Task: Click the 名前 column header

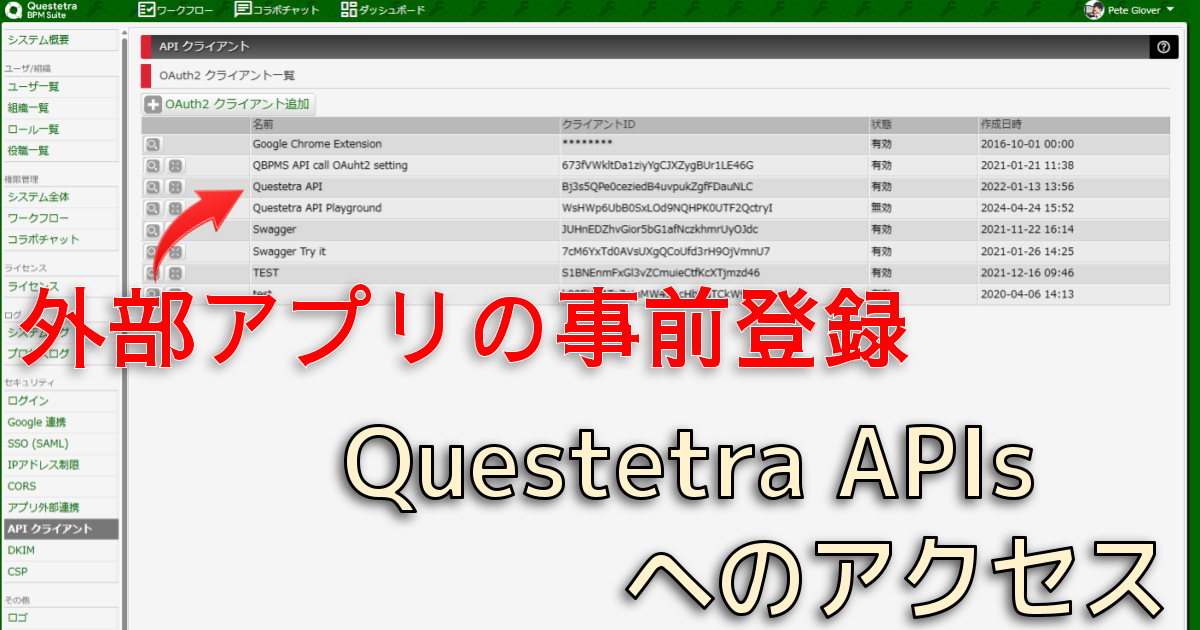Action: pos(404,125)
